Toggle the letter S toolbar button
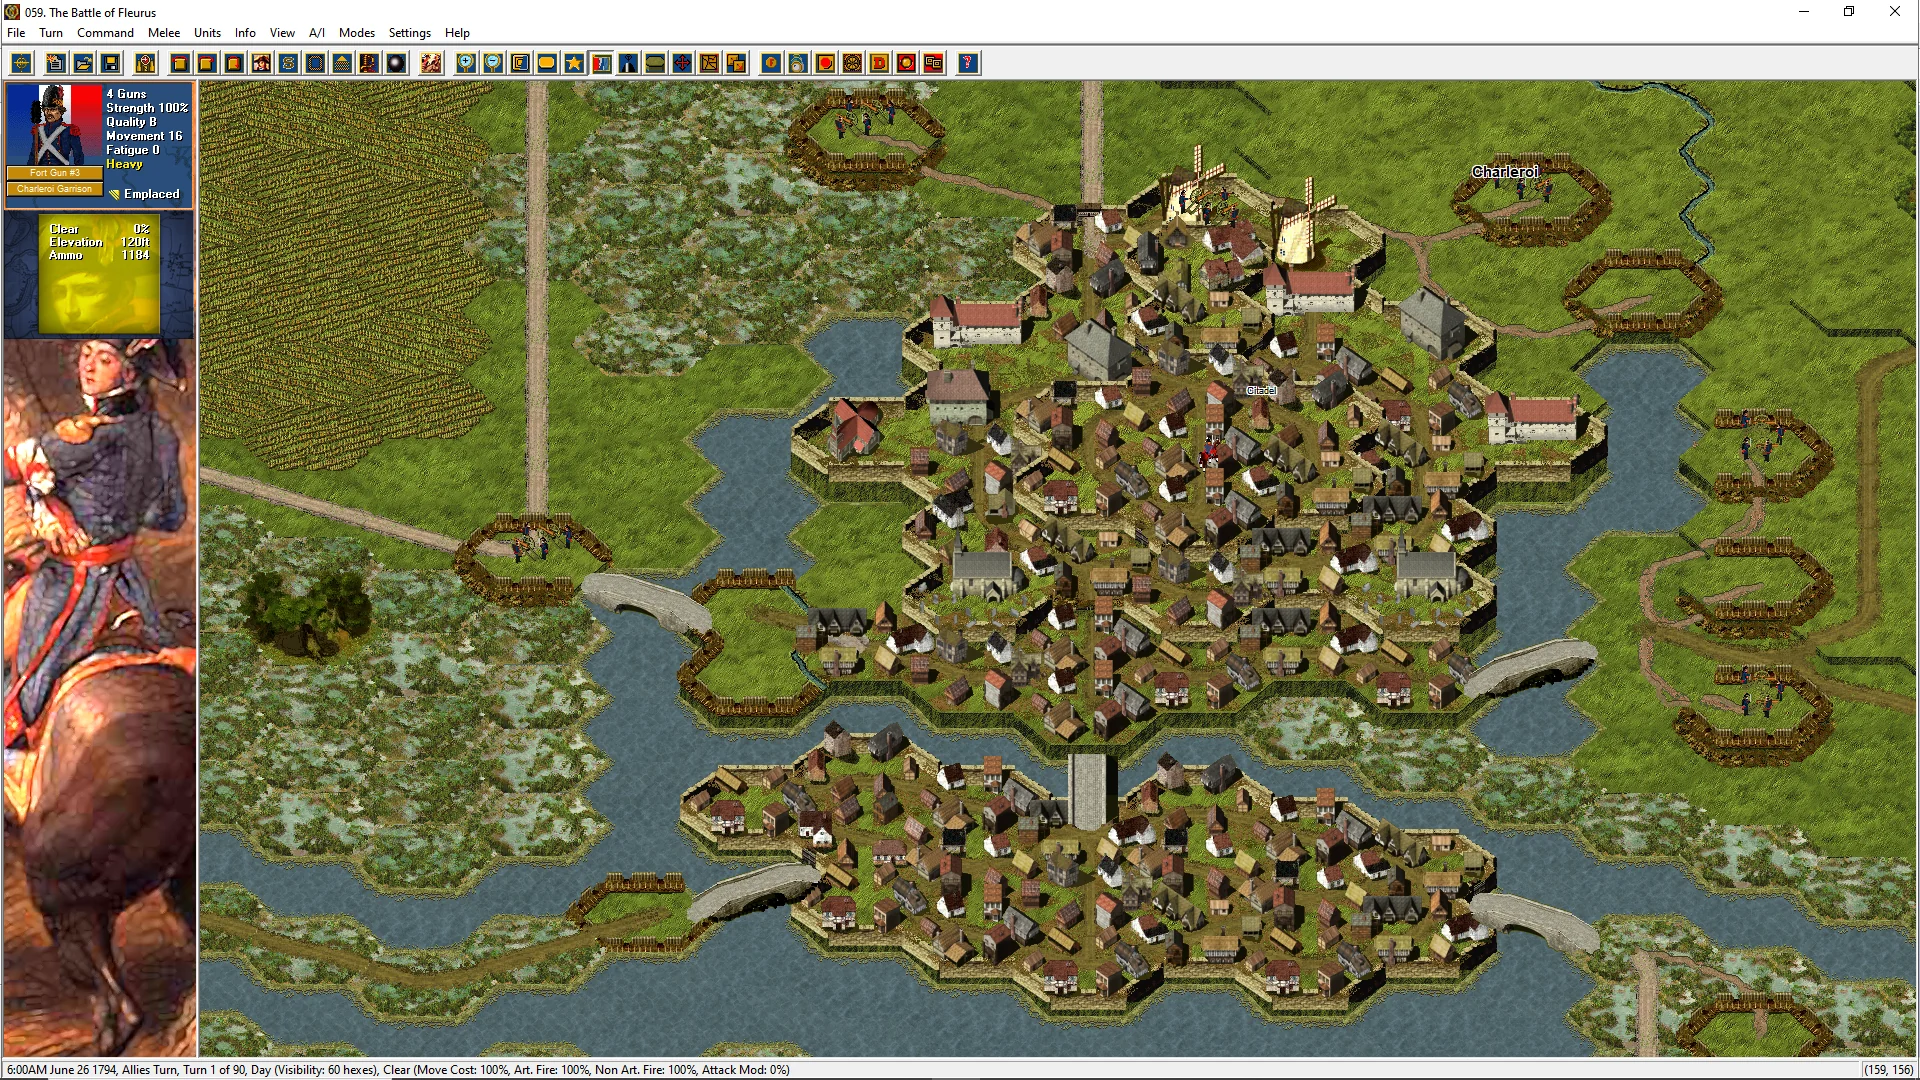Screen dimensions: 1920x1080 (288, 64)
